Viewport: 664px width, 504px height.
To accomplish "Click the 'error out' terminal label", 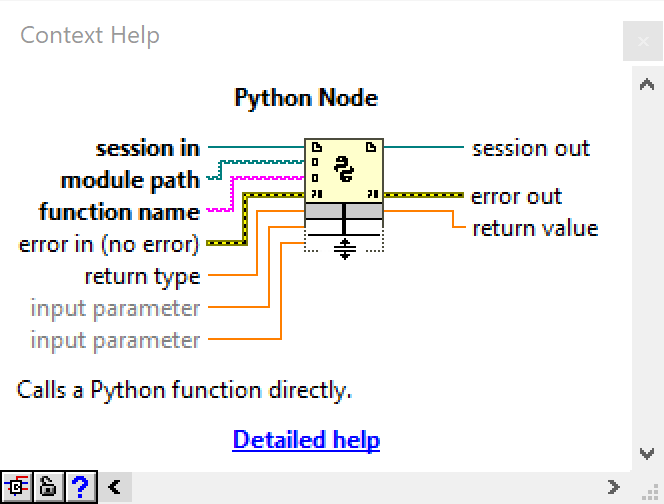I will tap(516, 197).
